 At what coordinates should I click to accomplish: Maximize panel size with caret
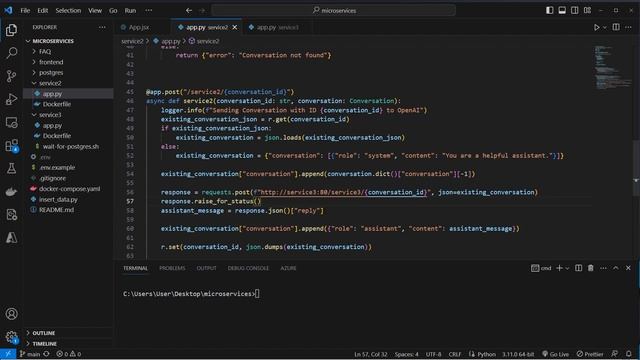point(616,268)
